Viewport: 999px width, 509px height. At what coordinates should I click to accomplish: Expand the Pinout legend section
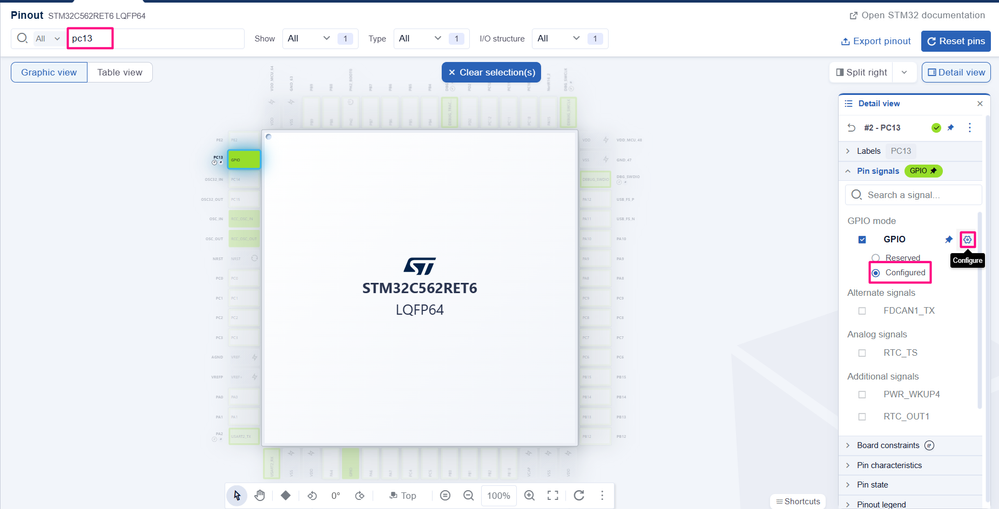[x=847, y=504]
